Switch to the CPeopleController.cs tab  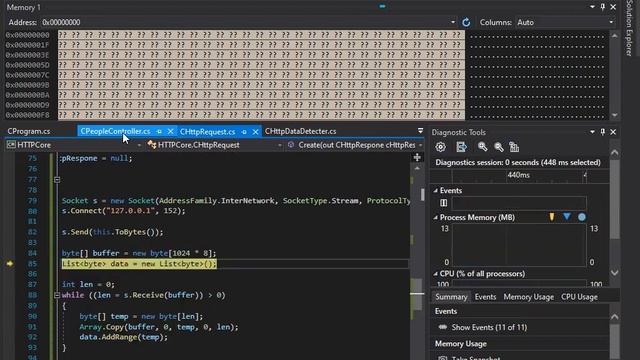click(x=115, y=131)
